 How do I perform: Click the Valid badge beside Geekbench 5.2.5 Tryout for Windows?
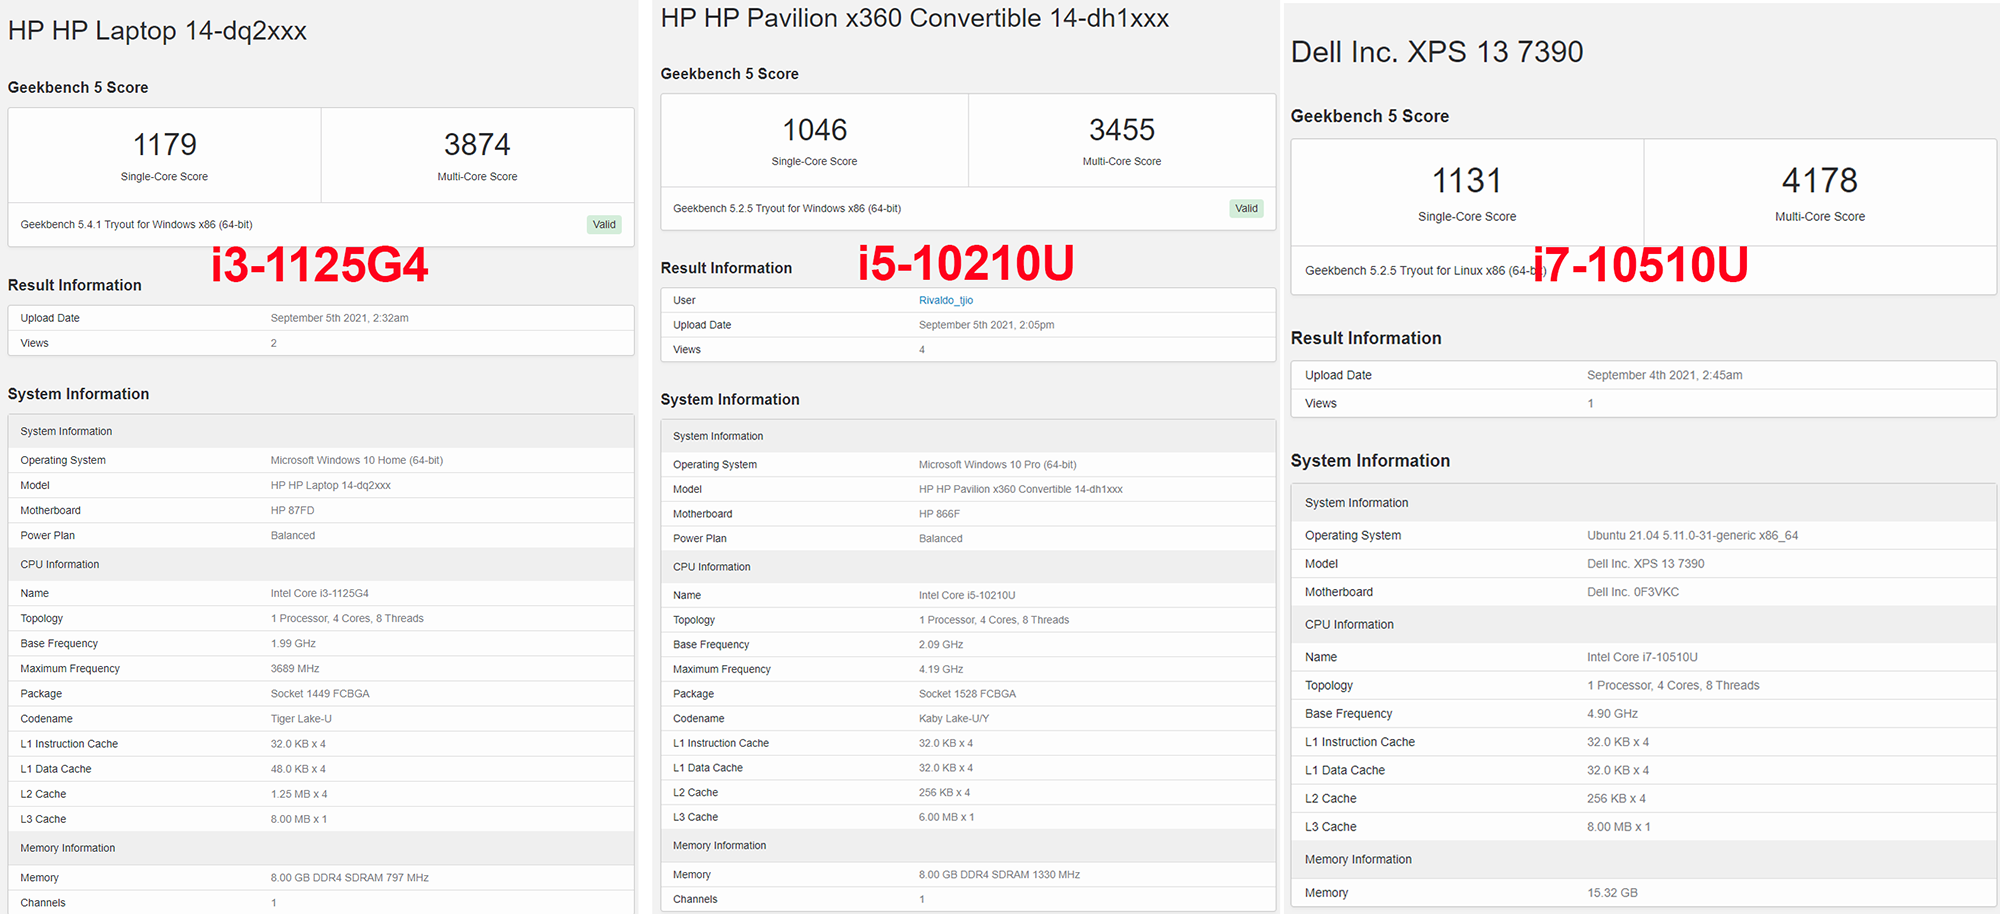(1246, 209)
